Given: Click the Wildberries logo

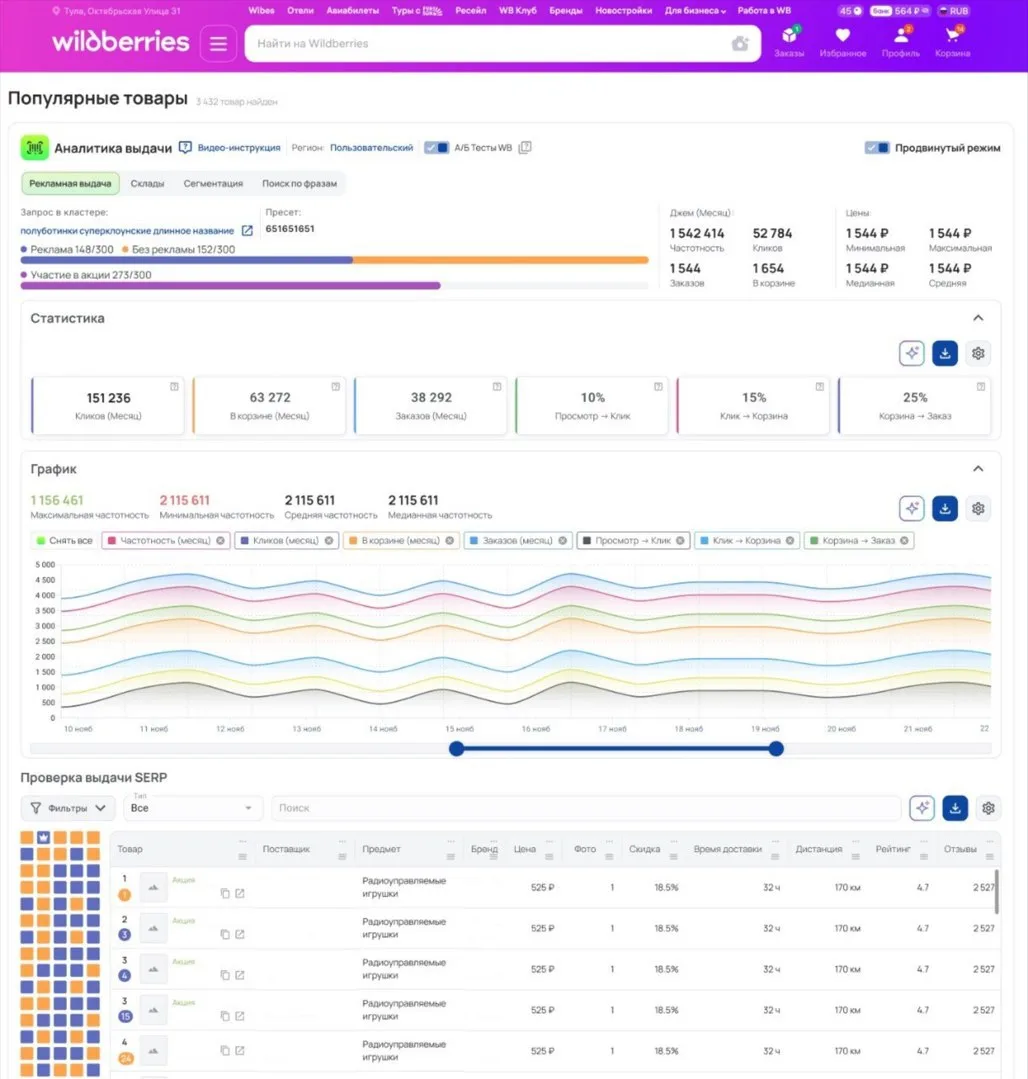Looking at the screenshot, I should pos(120,41).
